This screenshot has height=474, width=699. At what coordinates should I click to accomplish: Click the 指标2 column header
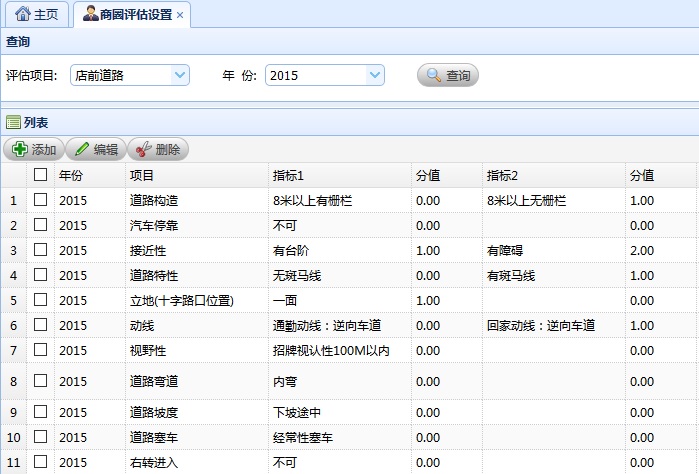point(554,175)
